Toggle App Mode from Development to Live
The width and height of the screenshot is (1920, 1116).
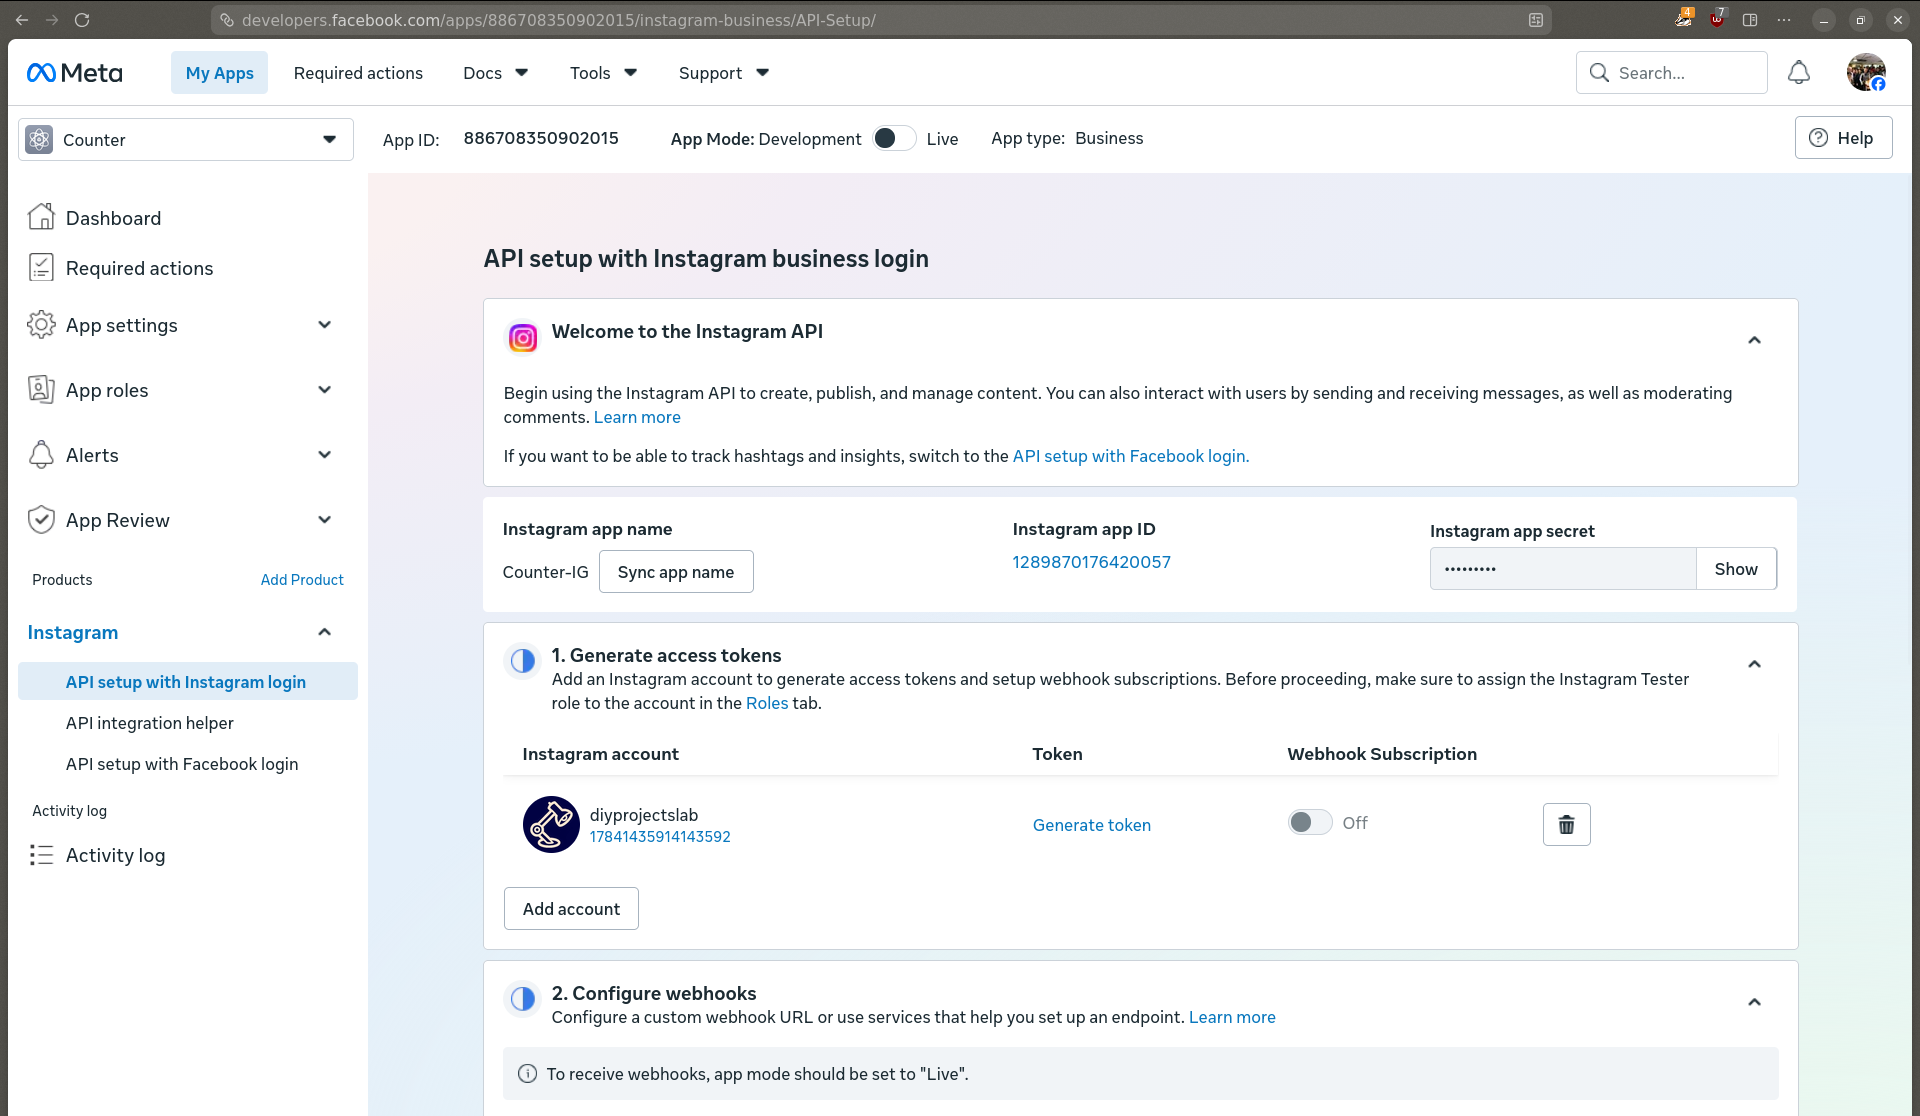pos(894,138)
